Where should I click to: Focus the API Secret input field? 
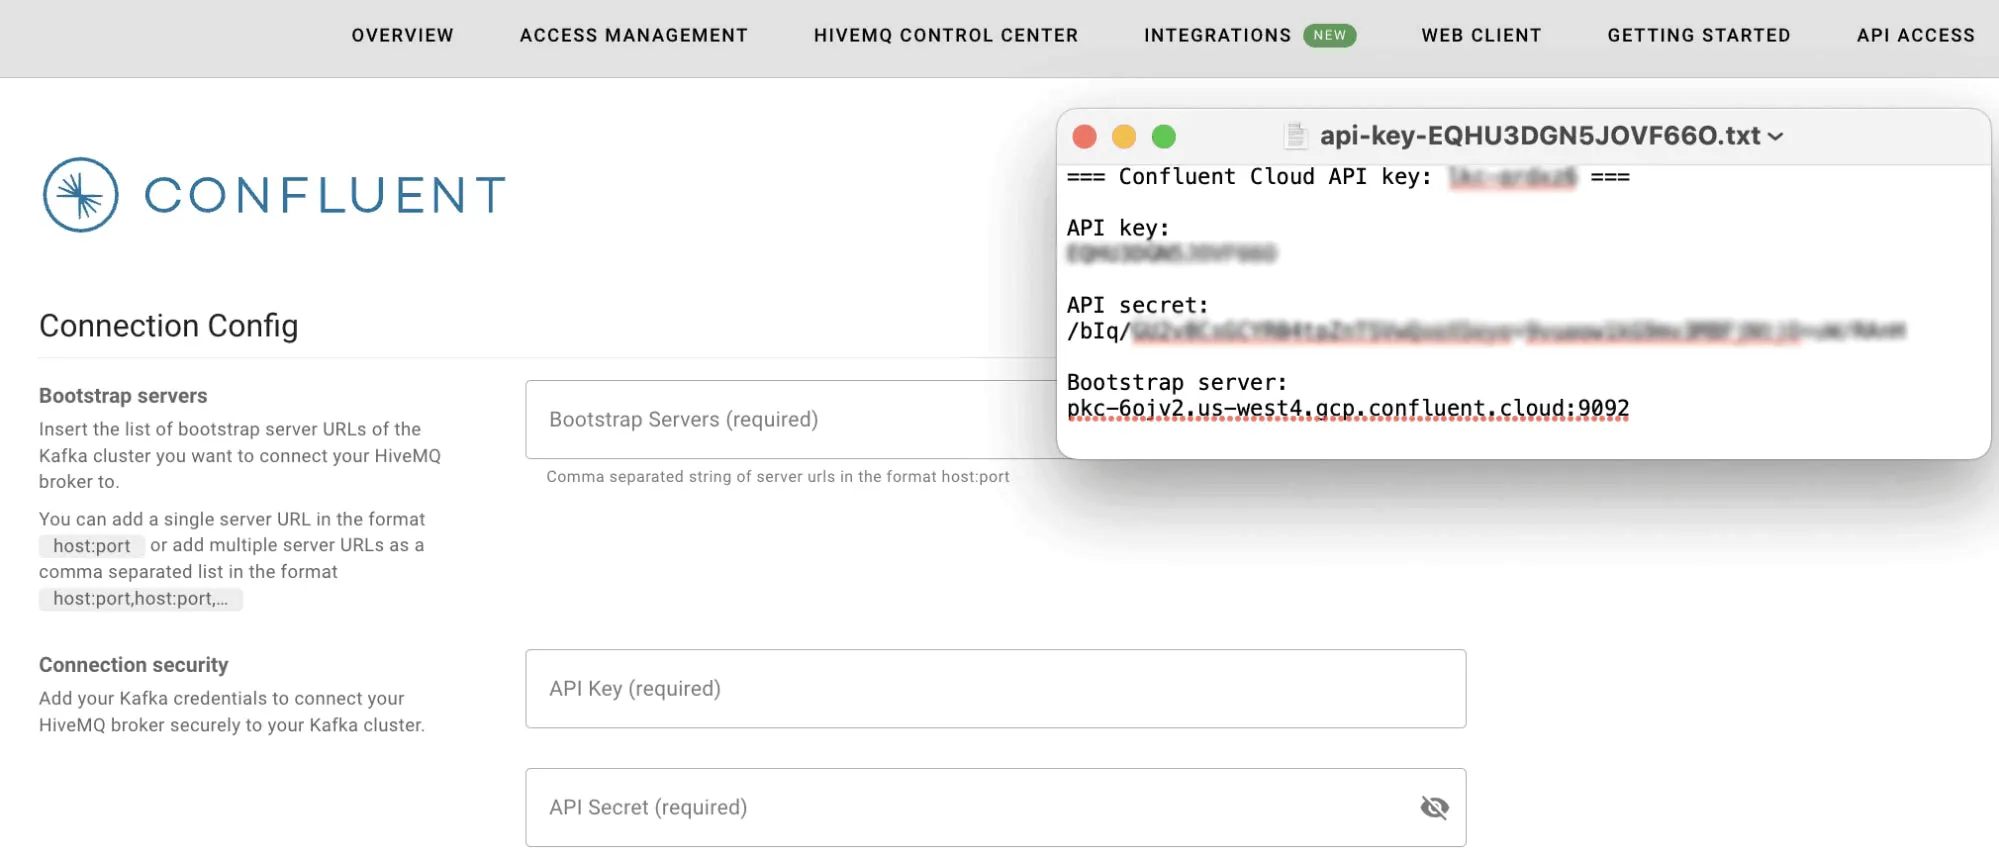coord(995,807)
